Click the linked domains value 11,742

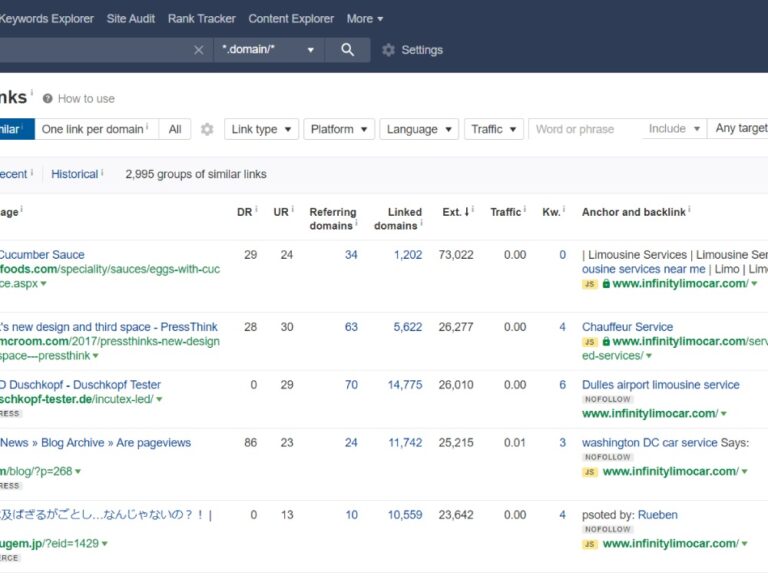(405, 443)
